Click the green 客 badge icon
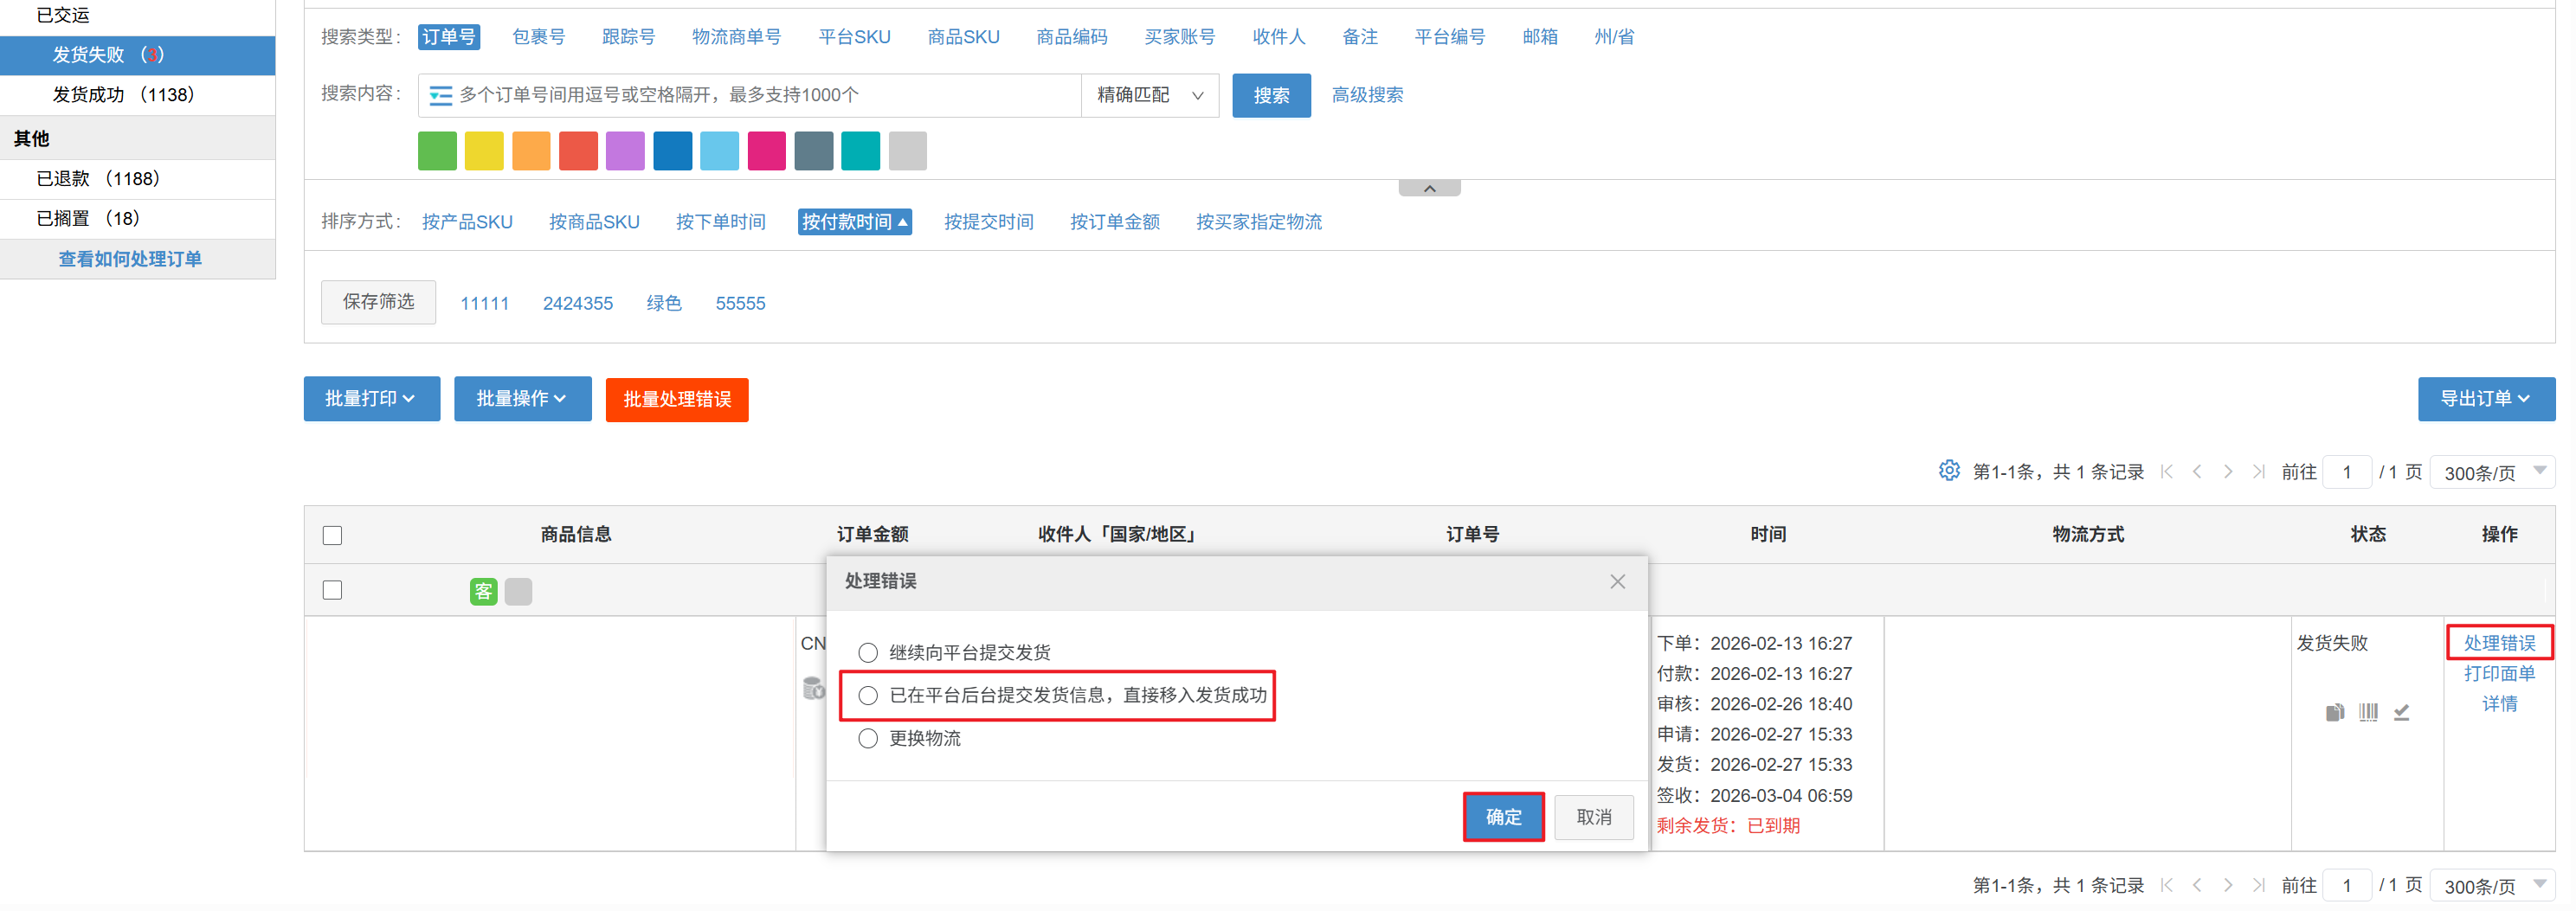2576x911 pixels. (x=483, y=591)
